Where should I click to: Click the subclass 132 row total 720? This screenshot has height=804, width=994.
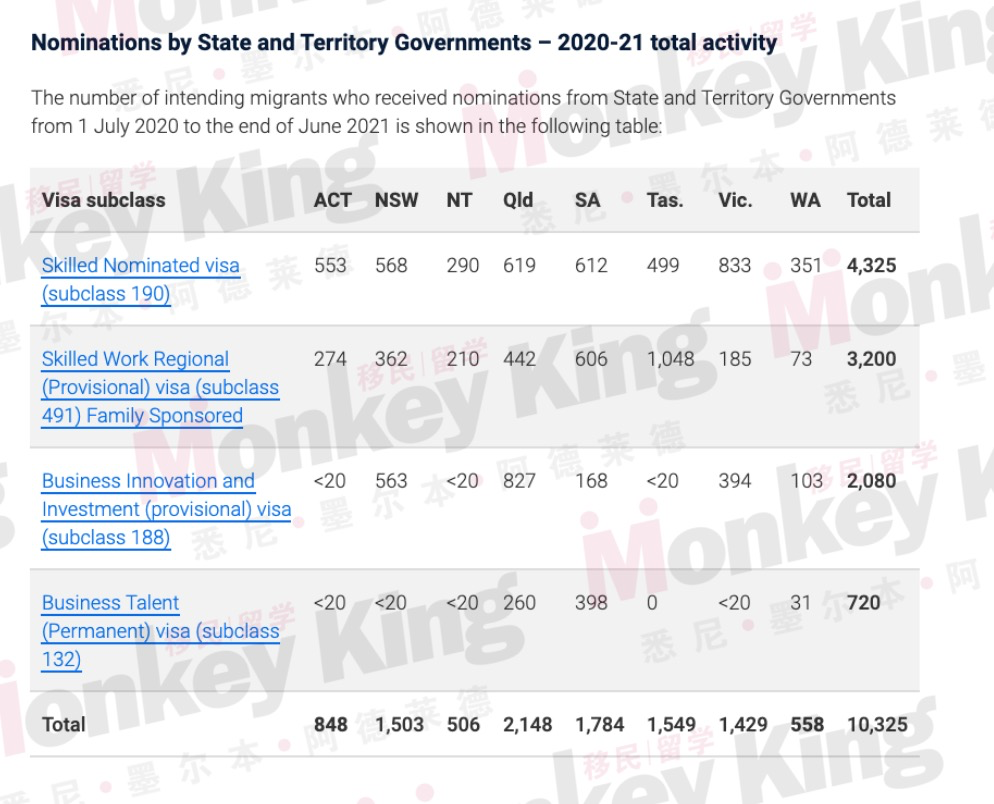(x=863, y=602)
